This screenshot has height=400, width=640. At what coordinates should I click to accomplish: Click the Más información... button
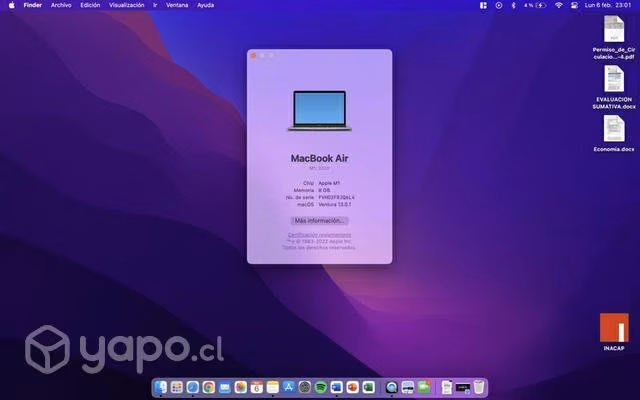(x=320, y=221)
